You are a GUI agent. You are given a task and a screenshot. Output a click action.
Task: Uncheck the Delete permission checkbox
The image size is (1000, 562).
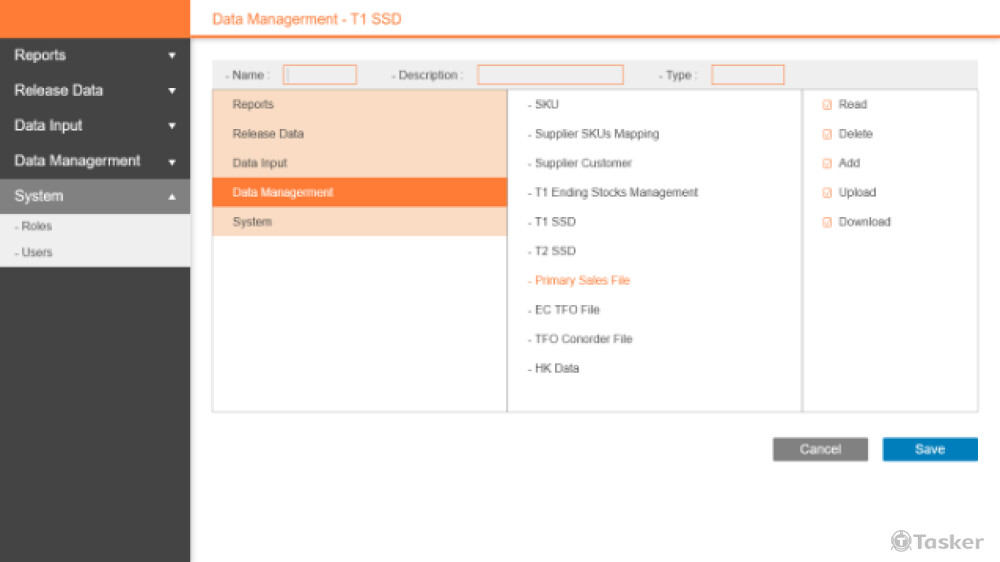click(x=827, y=134)
